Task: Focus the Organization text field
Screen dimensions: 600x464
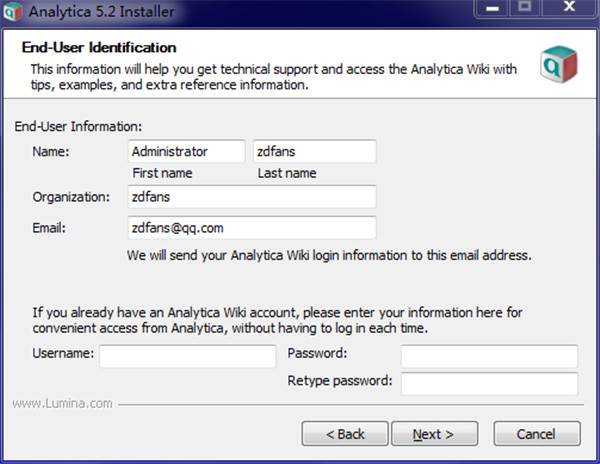Action: (x=251, y=197)
